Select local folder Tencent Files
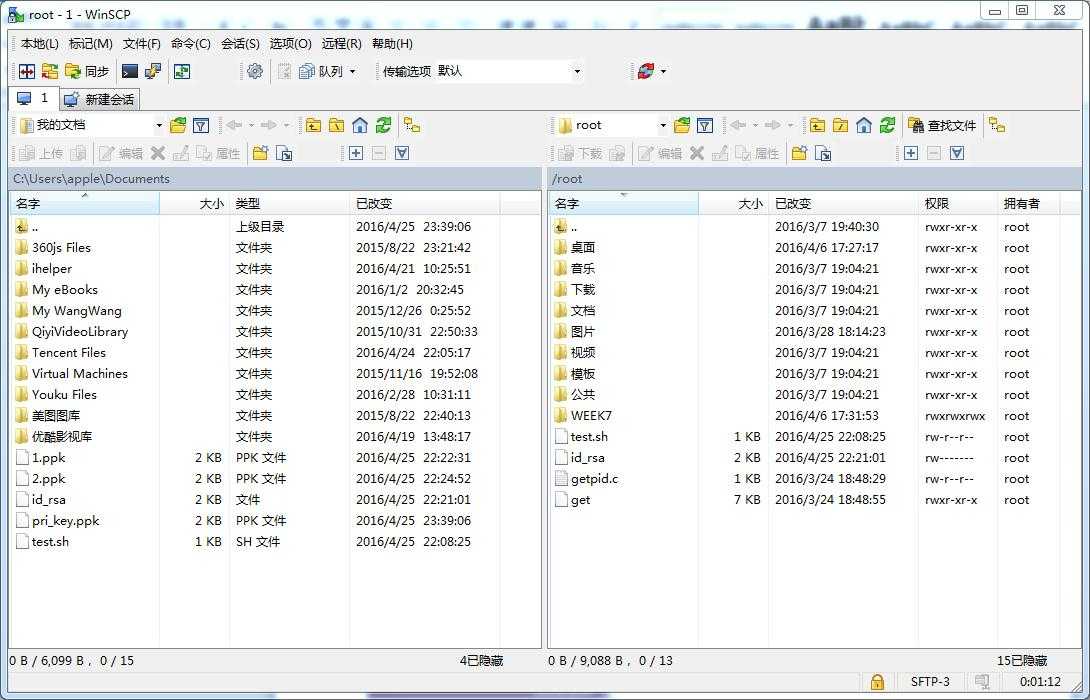This screenshot has width=1090, height=700. point(69,352)
